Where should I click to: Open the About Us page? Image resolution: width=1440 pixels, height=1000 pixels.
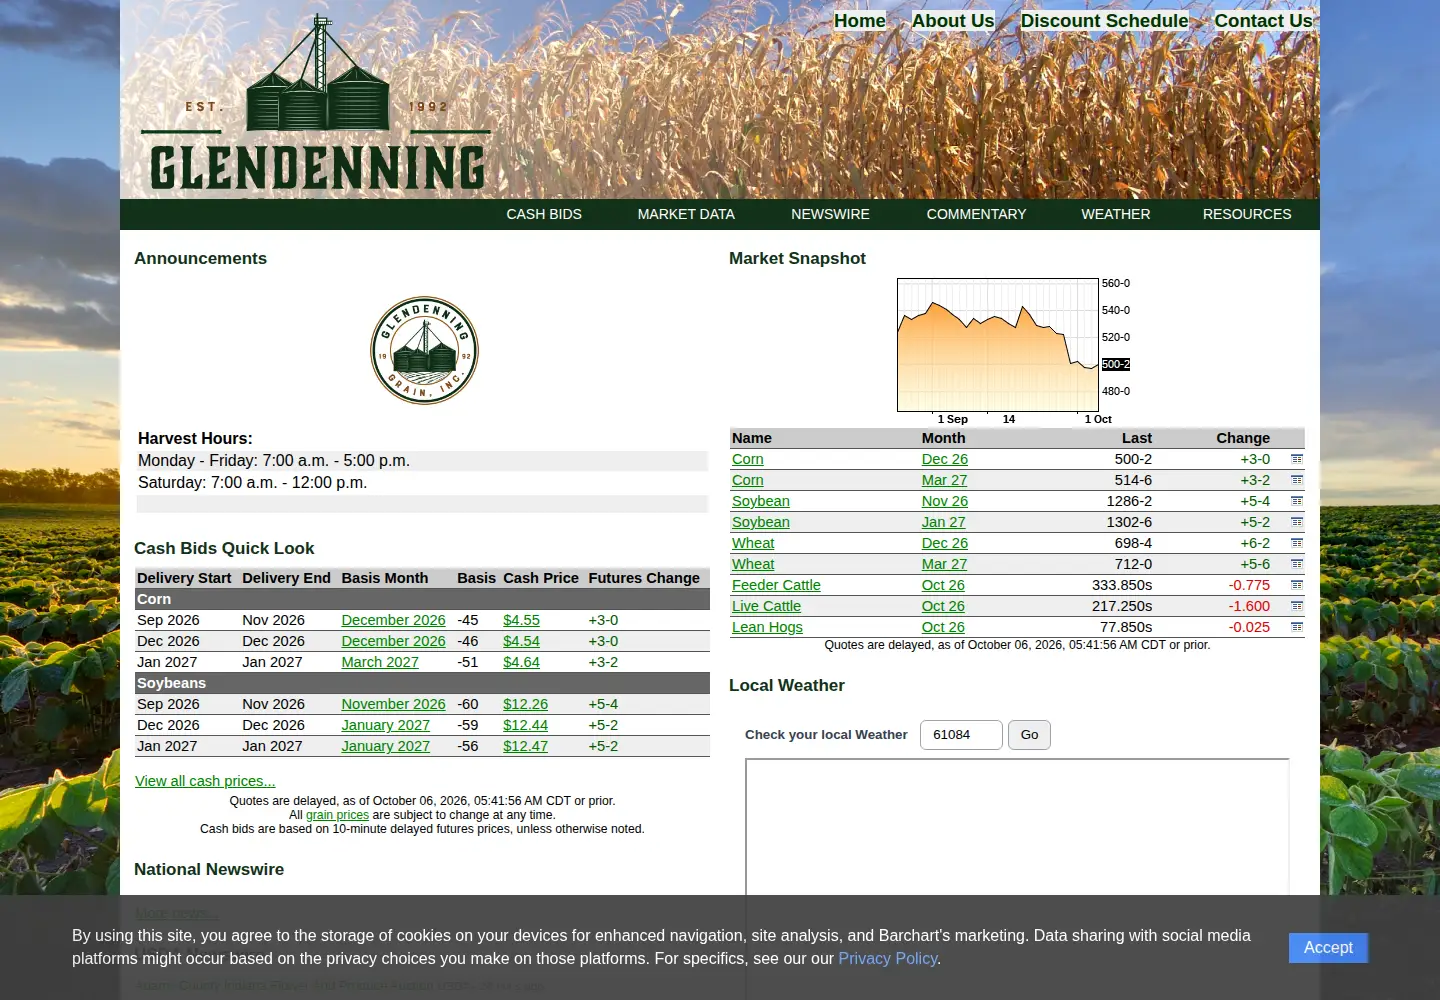pos(953,21)
